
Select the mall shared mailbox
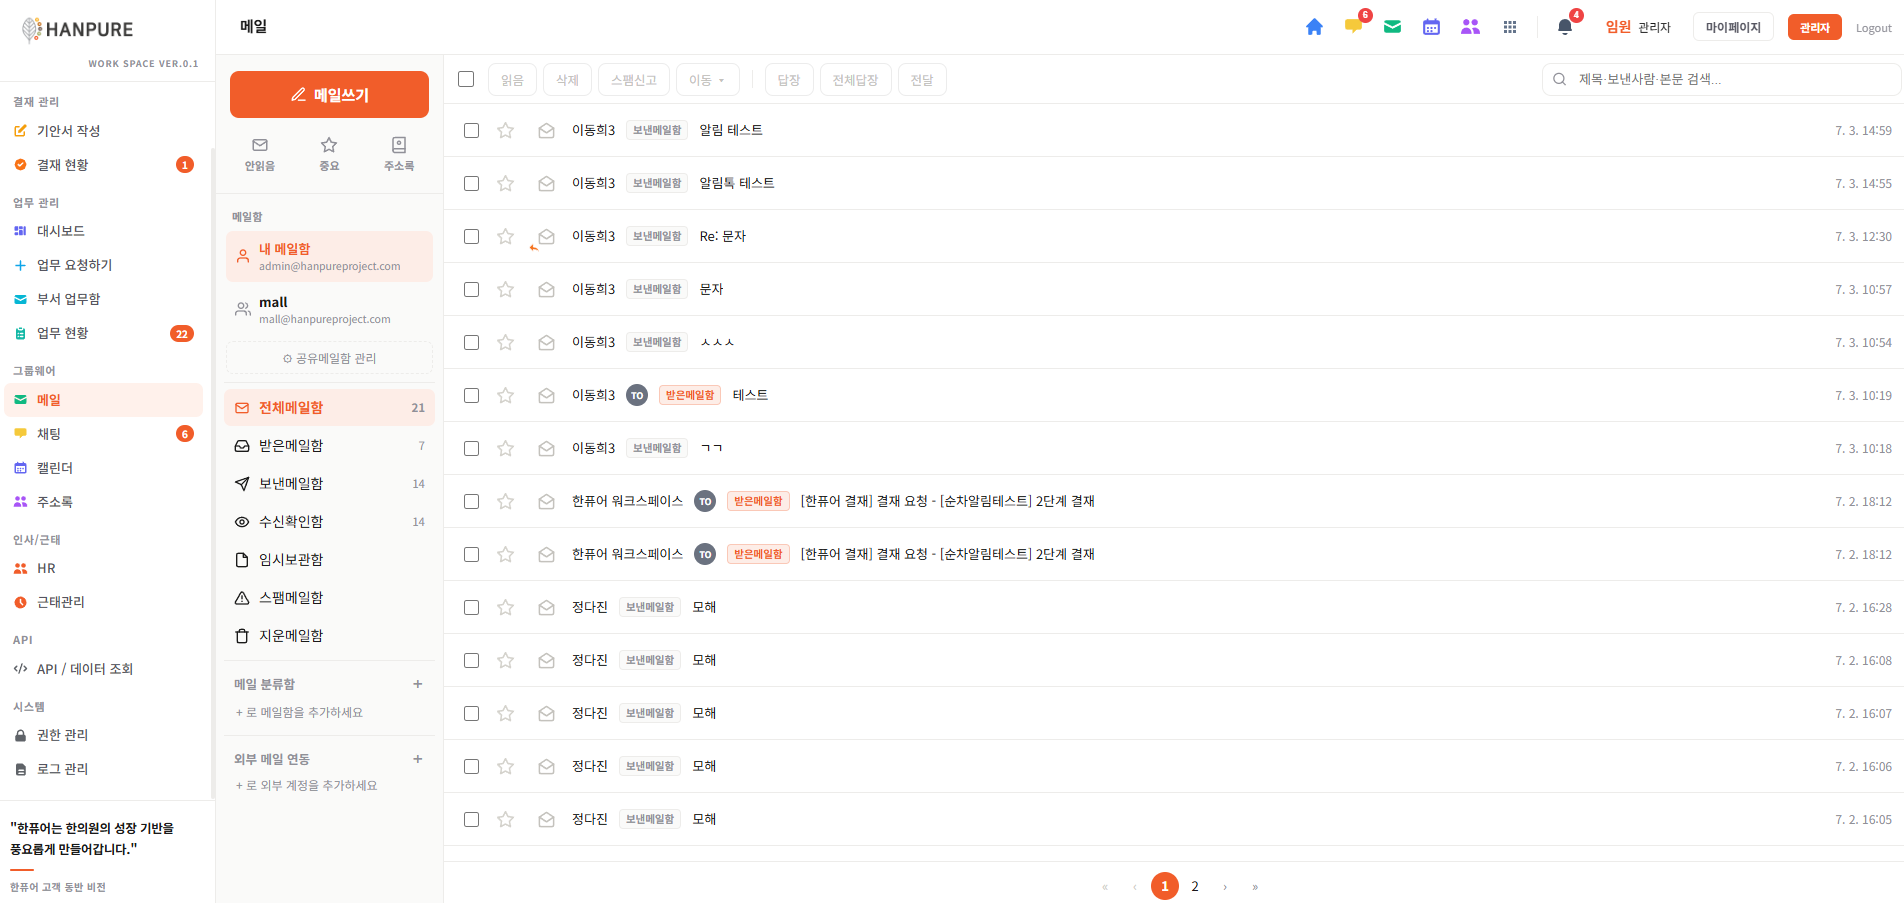pyautogui.click(x=329, y=310)
